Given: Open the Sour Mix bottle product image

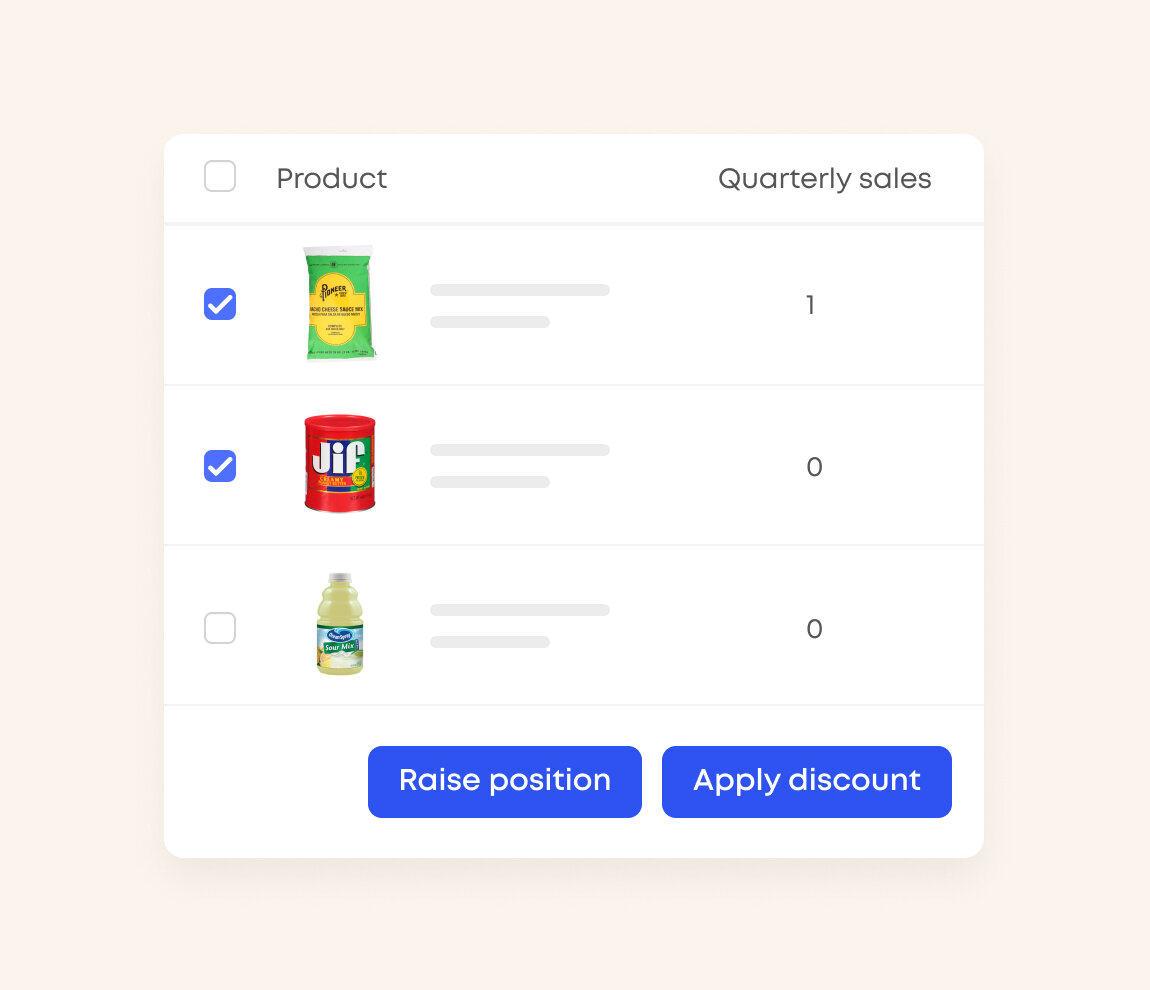Looking at the screenshot, I should [340, 624].
